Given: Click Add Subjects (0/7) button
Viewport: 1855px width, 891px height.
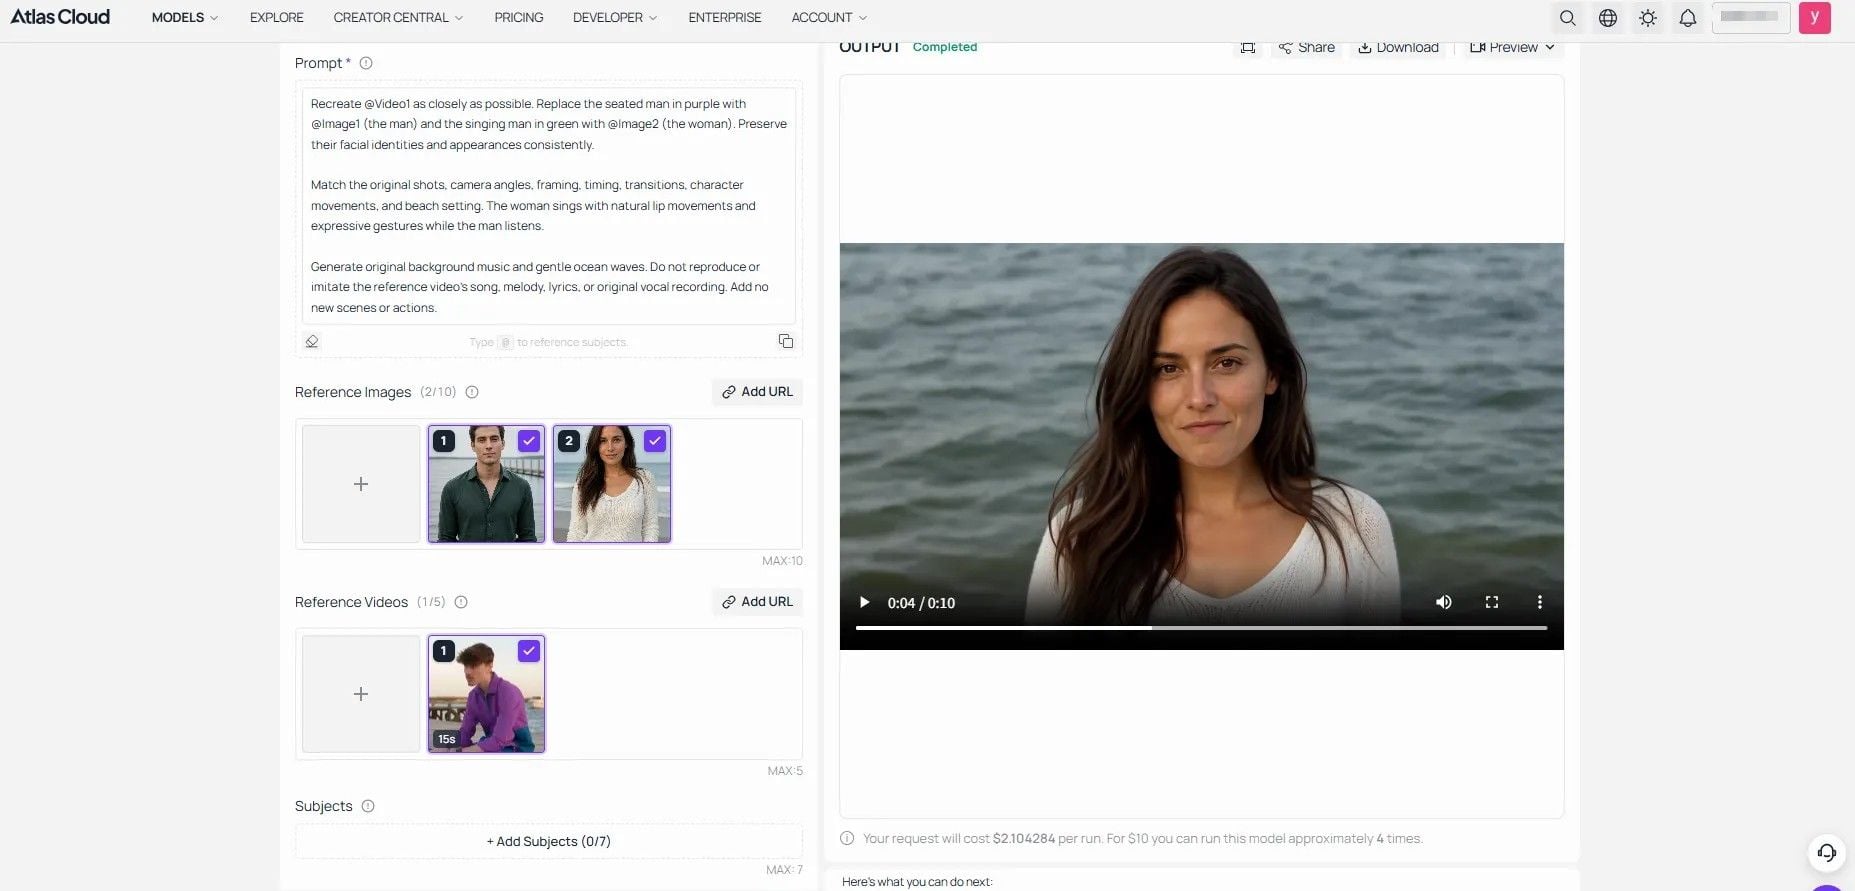Looking at the screenshot, I should coord(548,841).
